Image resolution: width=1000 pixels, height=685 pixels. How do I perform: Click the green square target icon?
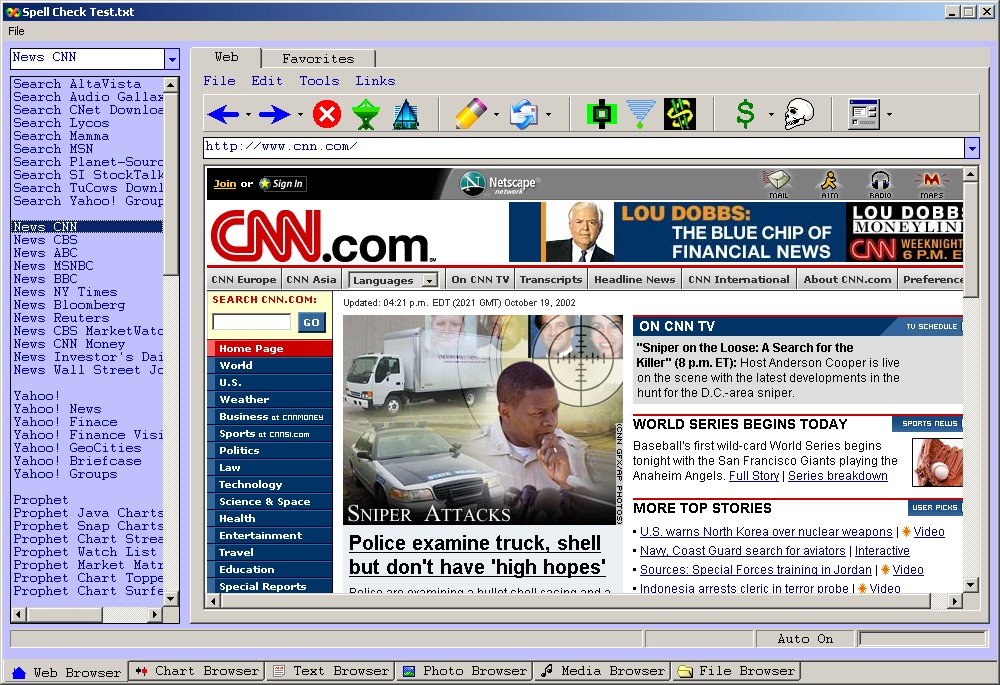(602, 115)
